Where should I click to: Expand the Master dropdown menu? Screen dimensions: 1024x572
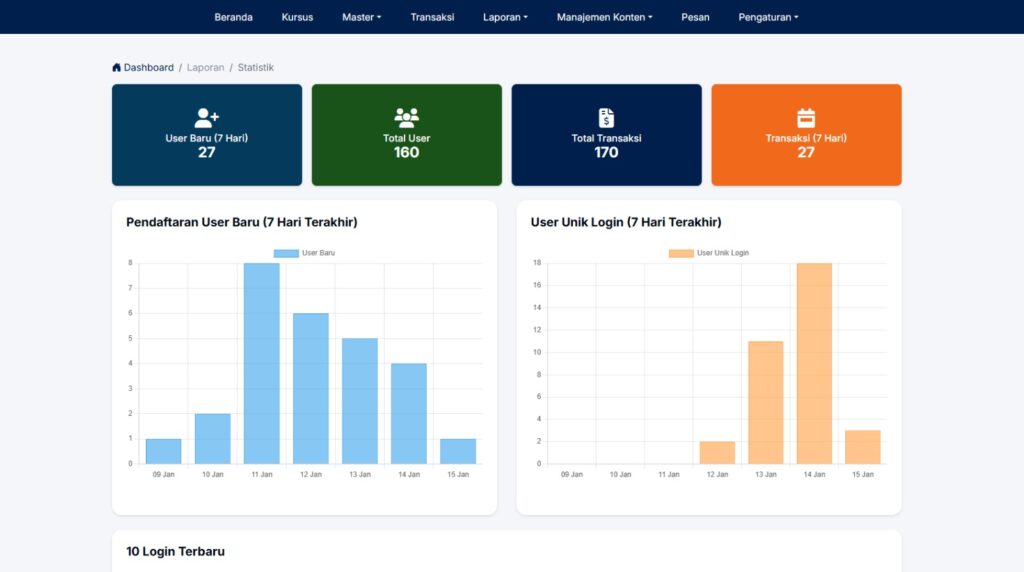[x=361, y=17]
